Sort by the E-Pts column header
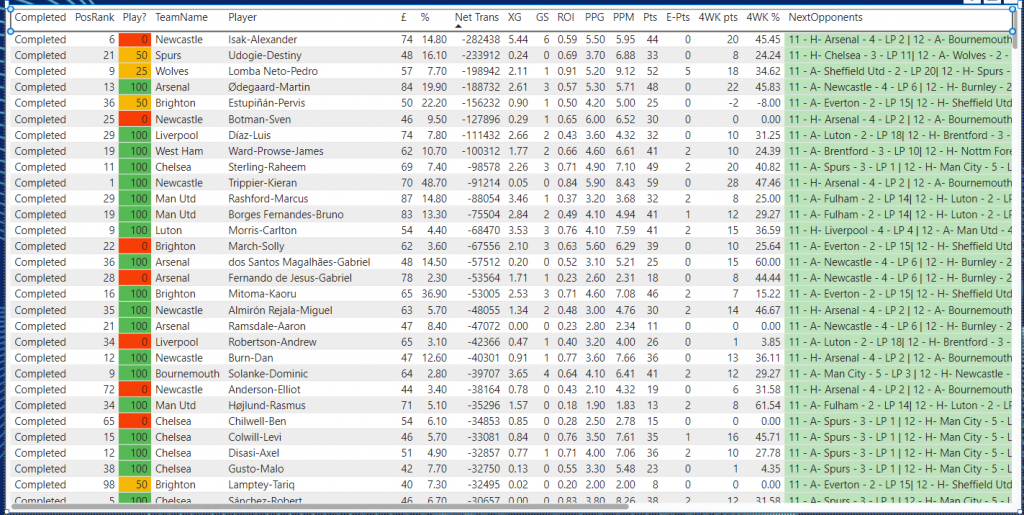1024x515 pixels. (x=679, y=18)
